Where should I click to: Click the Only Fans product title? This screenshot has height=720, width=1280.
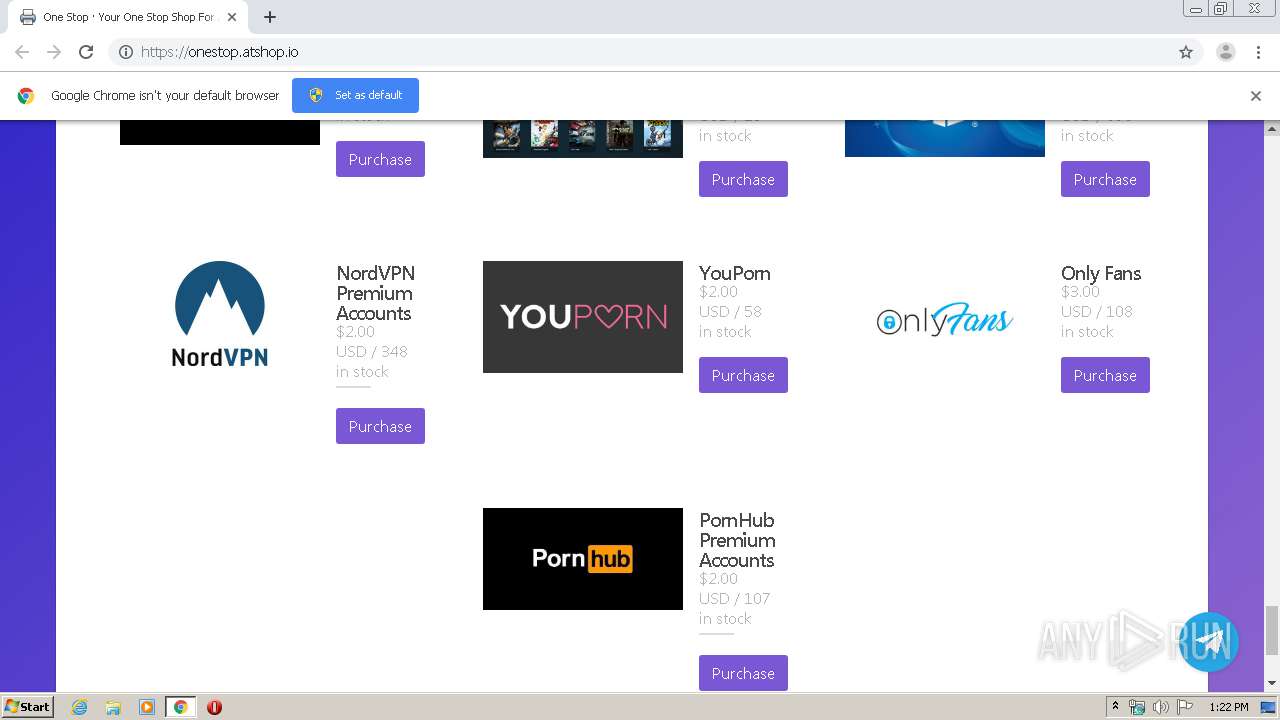coord(1101,273)
